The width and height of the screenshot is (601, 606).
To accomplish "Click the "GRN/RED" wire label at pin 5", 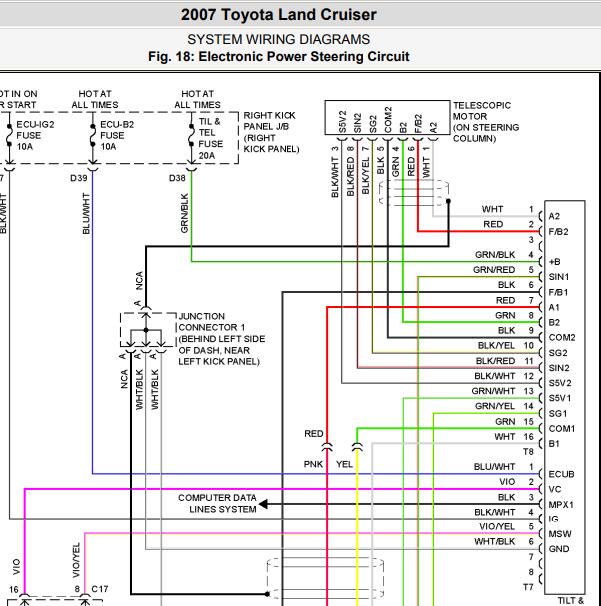I will tap(494, 270).
